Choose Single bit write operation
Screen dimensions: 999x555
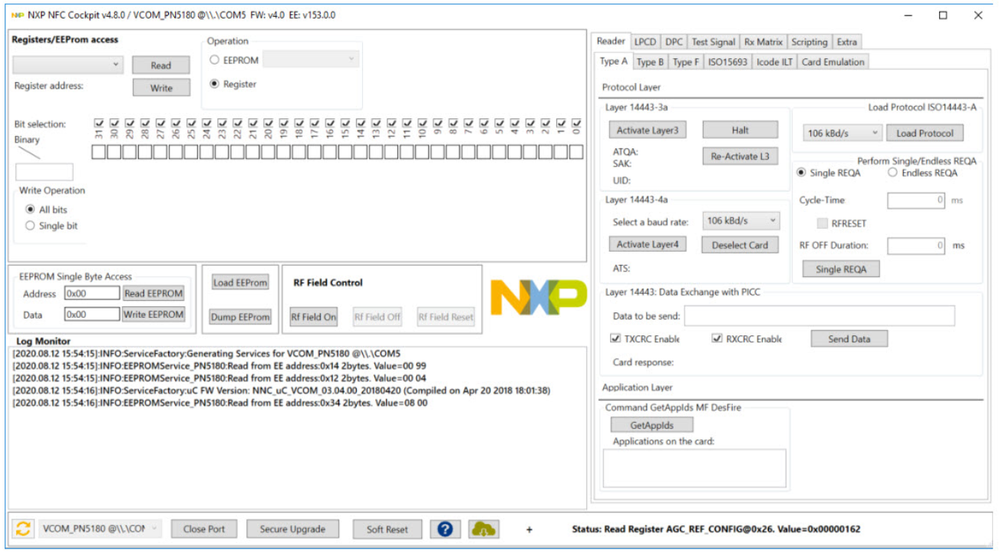click(x=30, y=226)
